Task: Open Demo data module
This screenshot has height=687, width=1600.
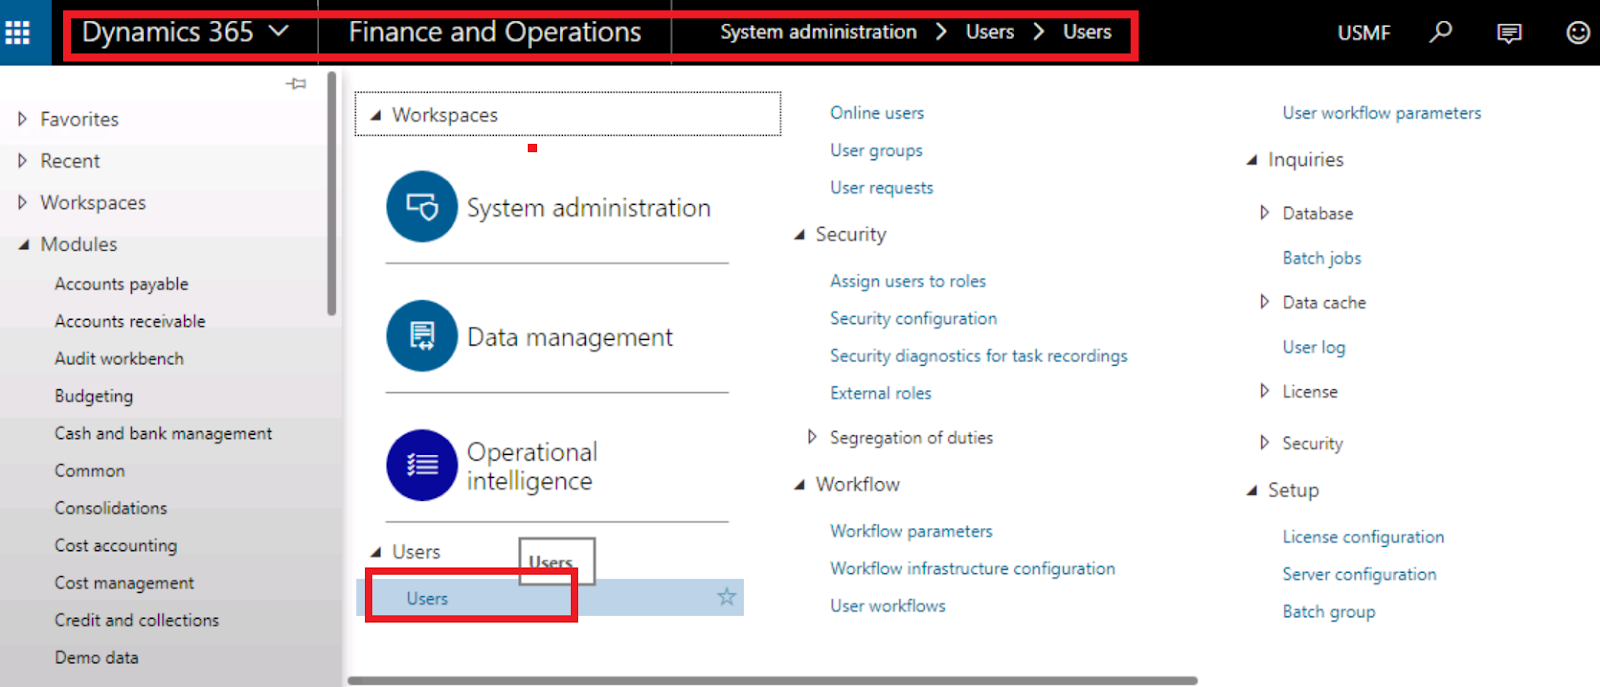Action: (x=97, y=657)
